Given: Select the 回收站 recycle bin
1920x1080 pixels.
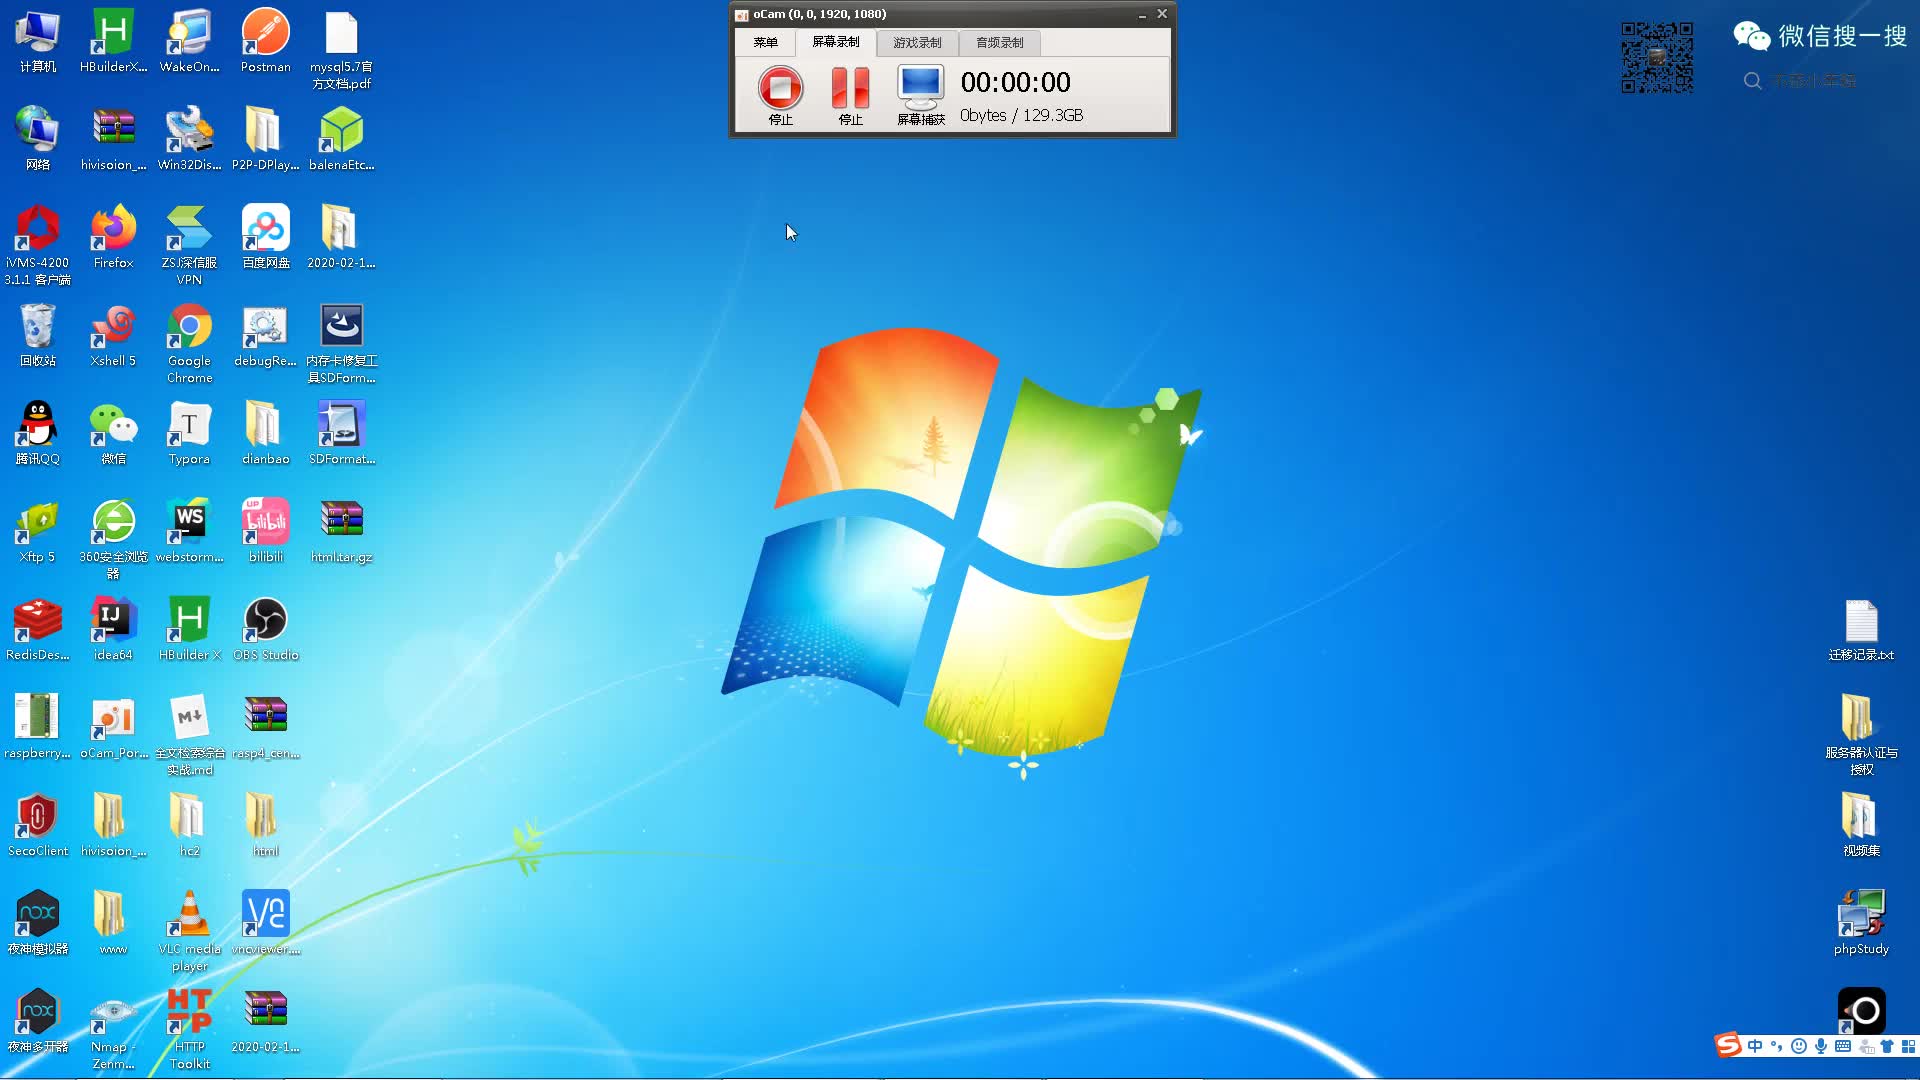Looking at the screenshot, I should pyautogui.click(x=38, y=336).
